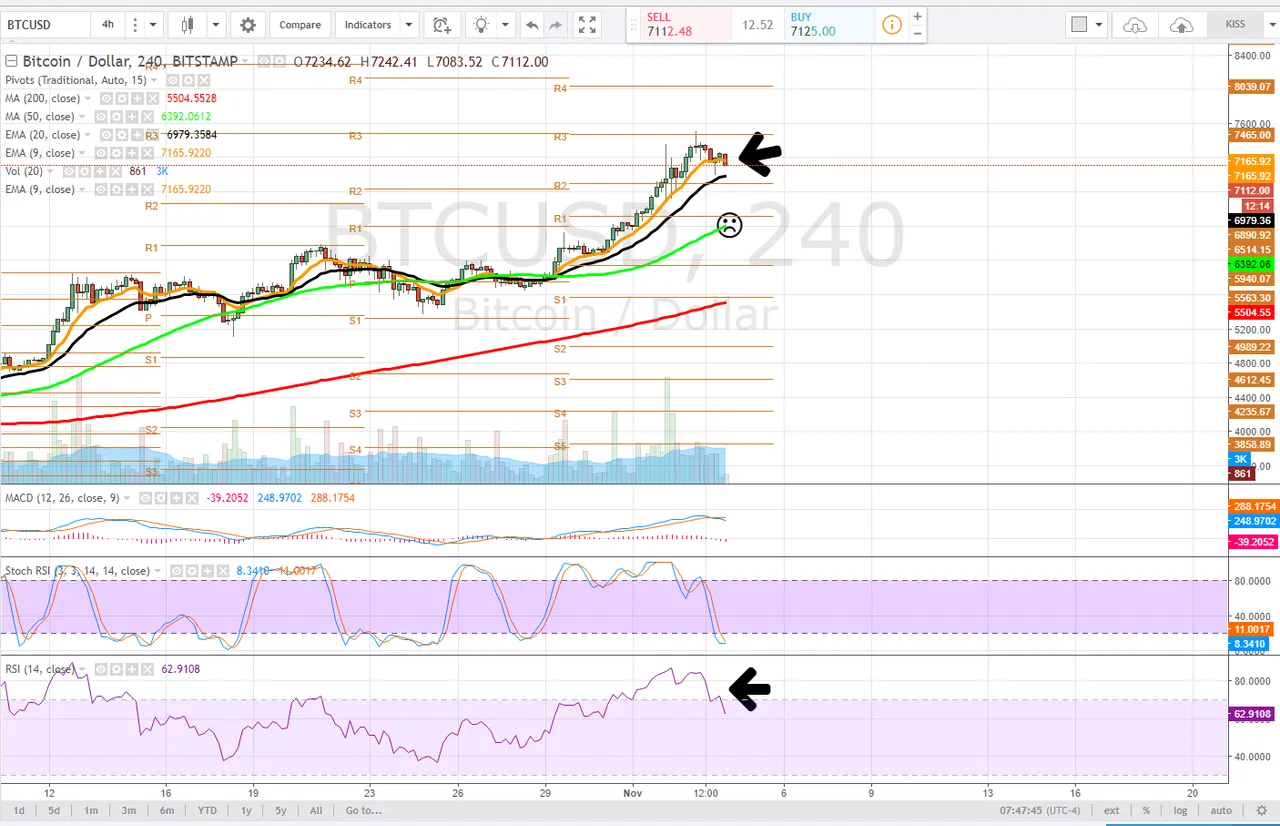
Task: Redo the chart action
Action: point(556,25)
